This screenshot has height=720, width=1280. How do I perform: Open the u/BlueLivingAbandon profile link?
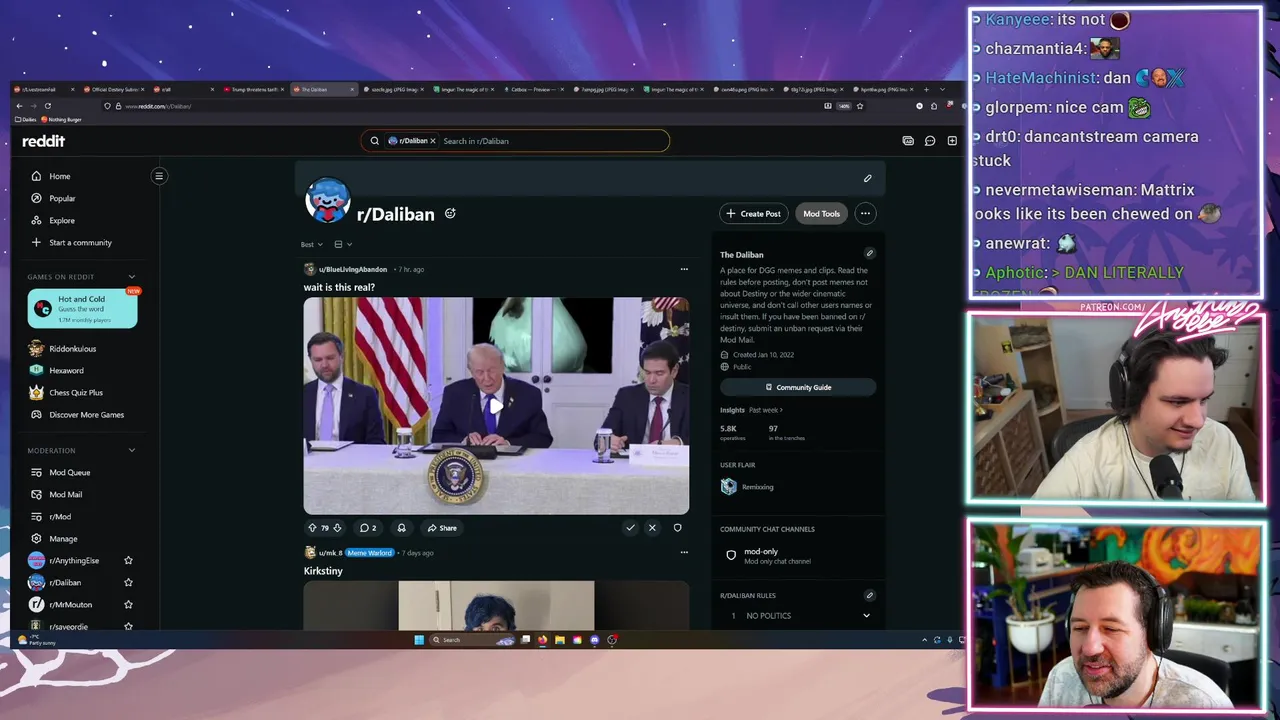(353, 269)
